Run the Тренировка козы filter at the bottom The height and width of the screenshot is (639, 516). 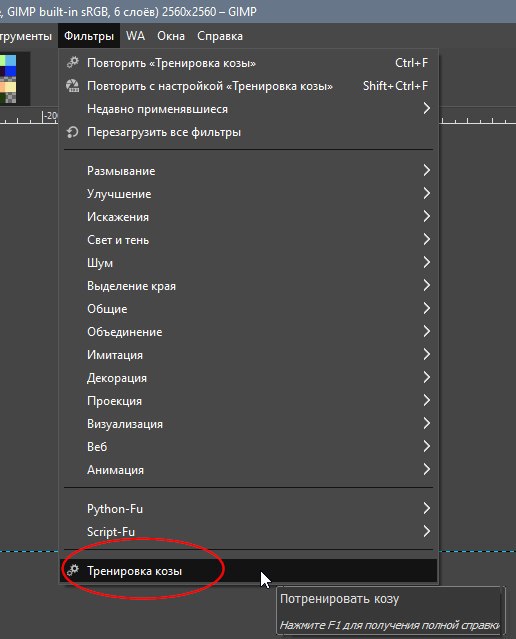pyautogui.click(x=249, y=571)
